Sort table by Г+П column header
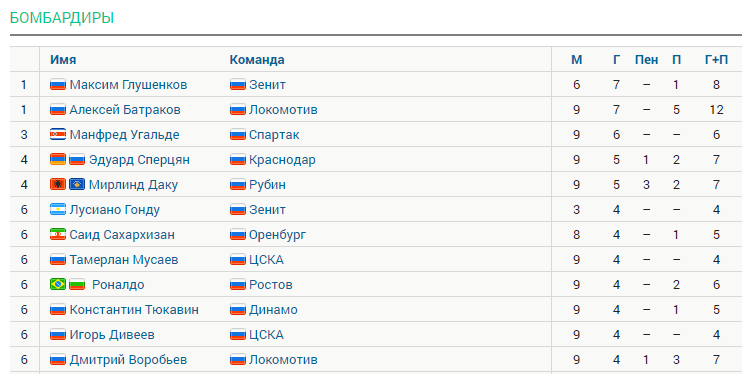The height and width of the screenshot is (374, 744). point(716,60)
